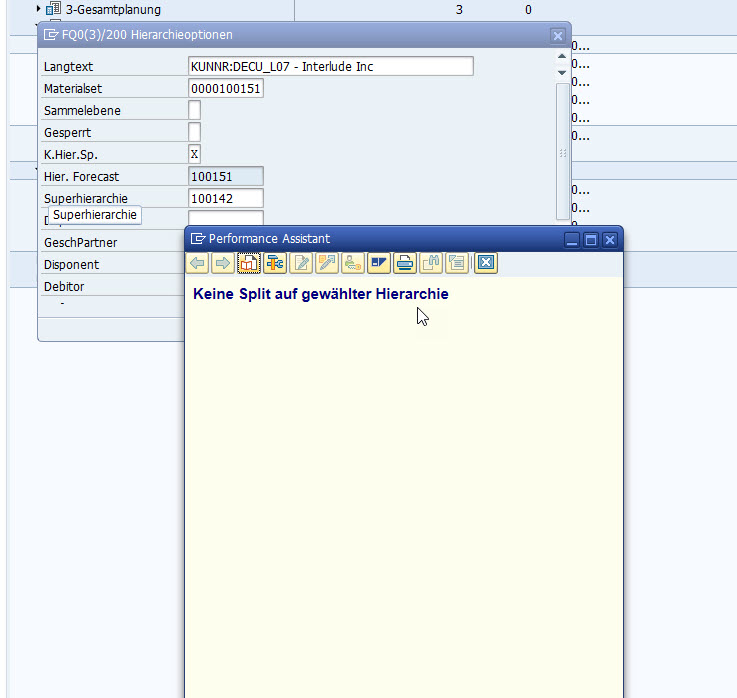Click the Materialset input field
The image size is (737, 698).
[x=225, y=88]
